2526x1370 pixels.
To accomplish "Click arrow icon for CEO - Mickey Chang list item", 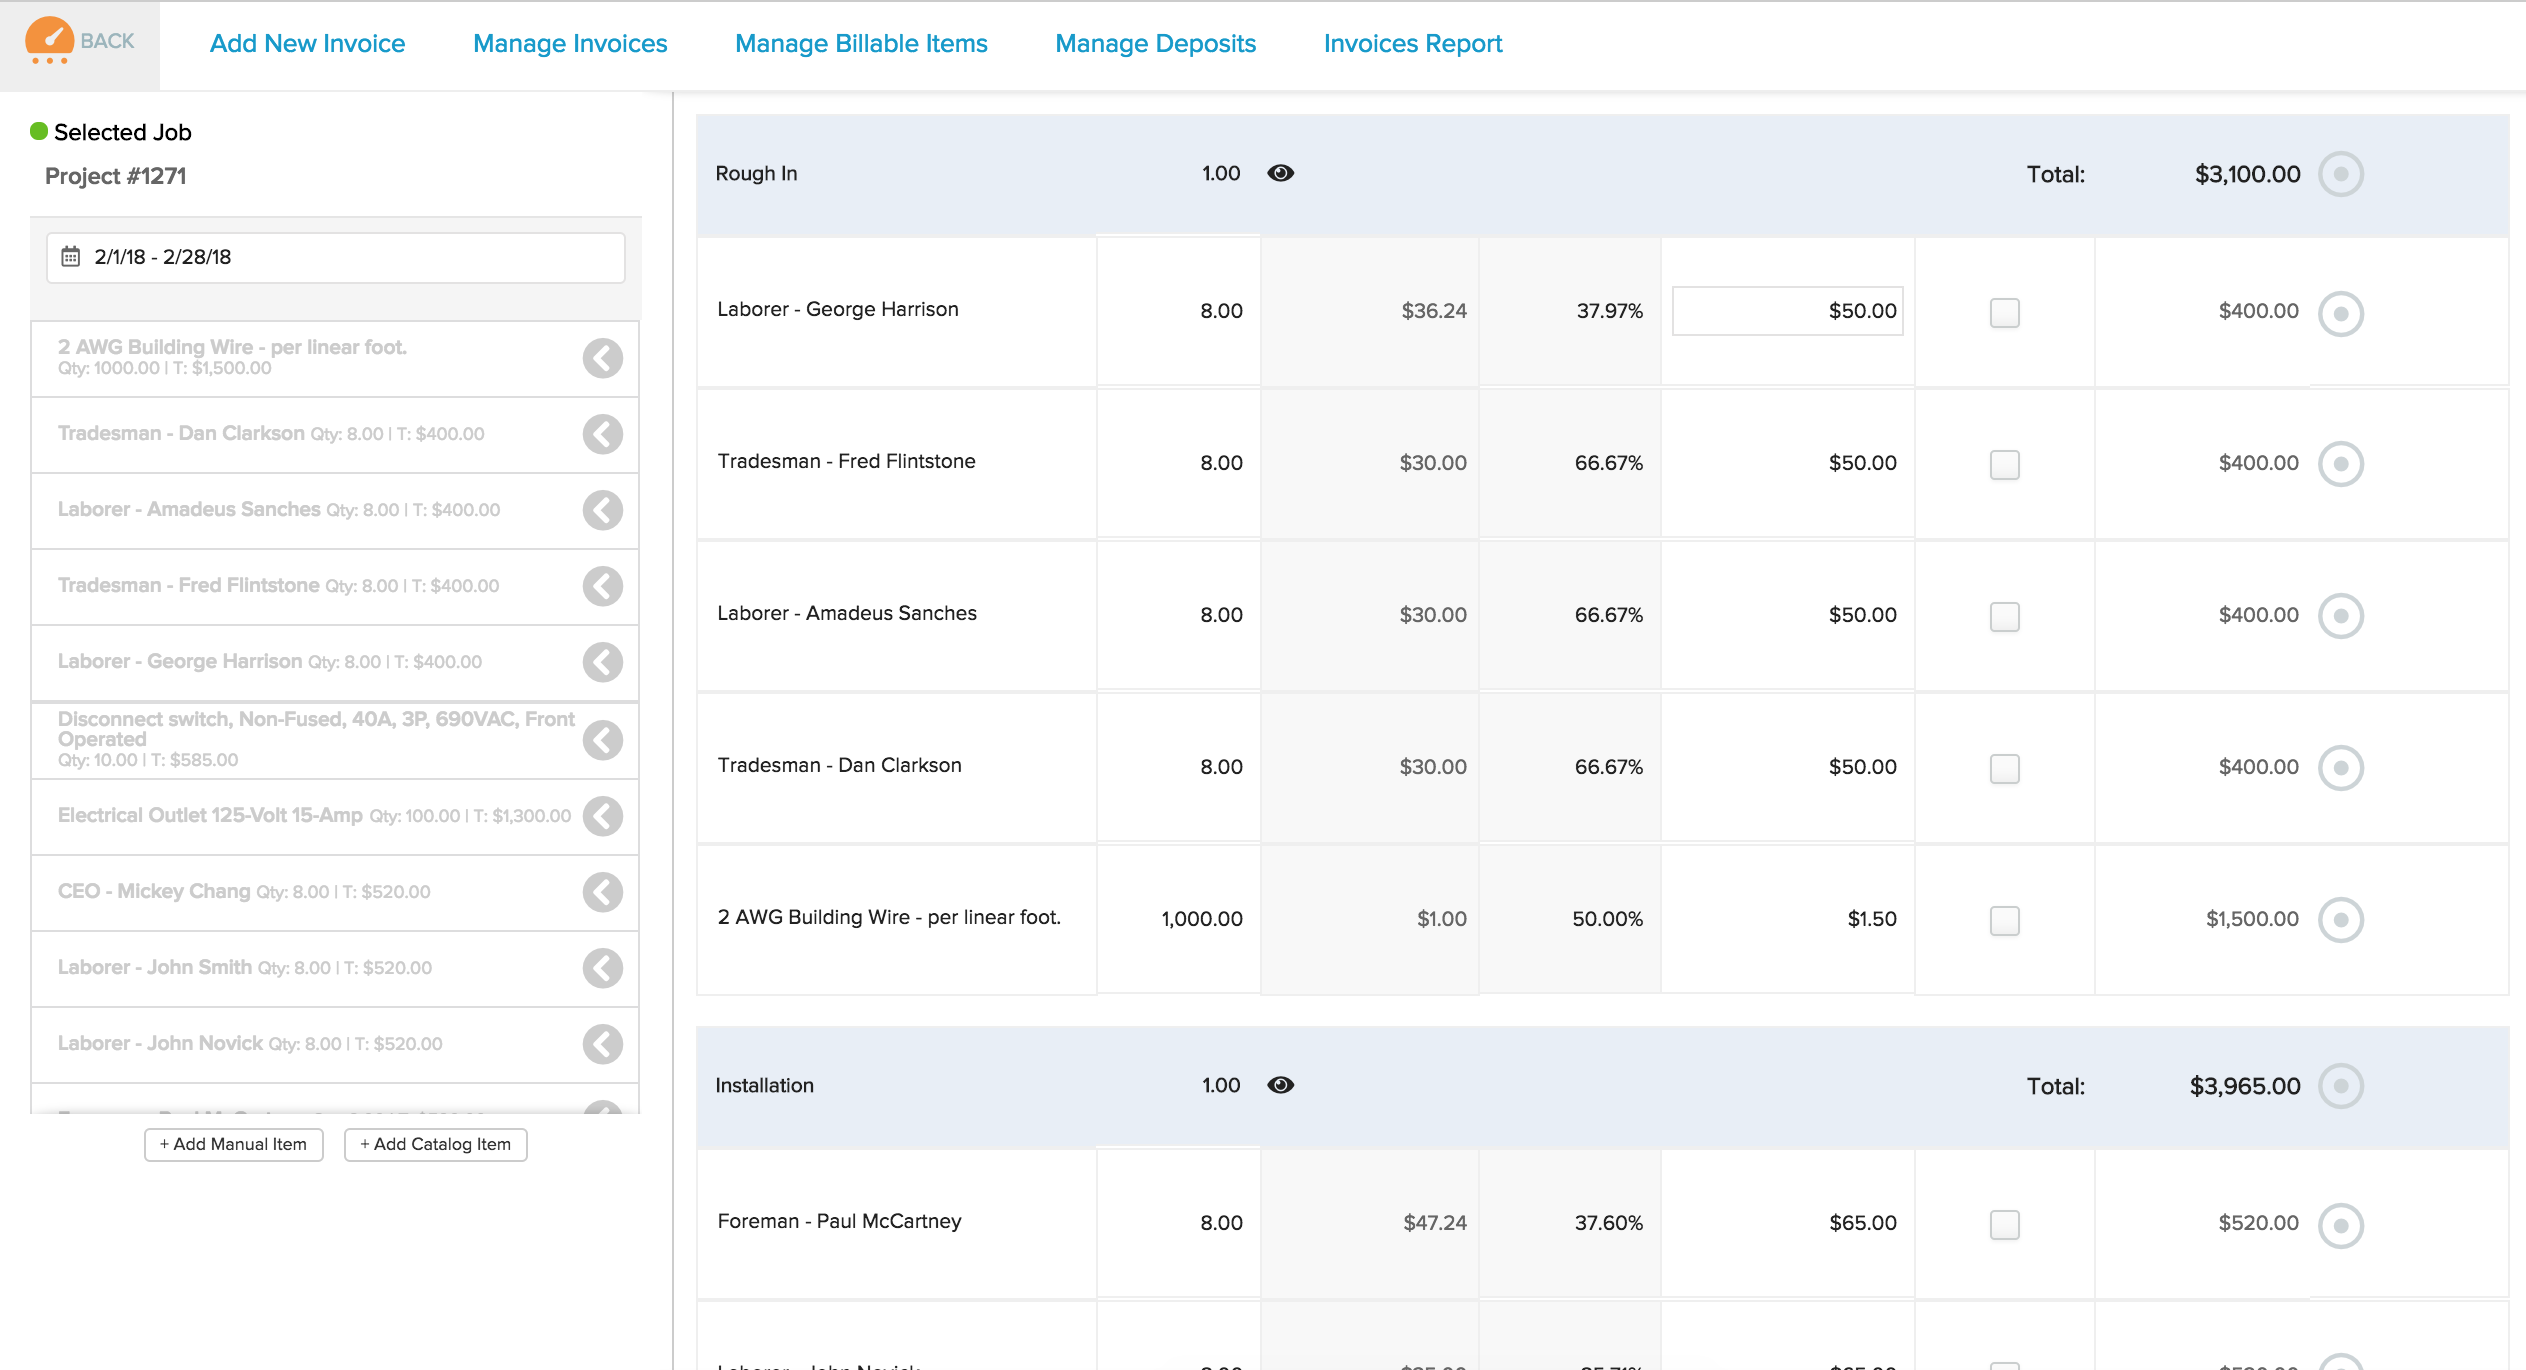I will coord(603,892).
